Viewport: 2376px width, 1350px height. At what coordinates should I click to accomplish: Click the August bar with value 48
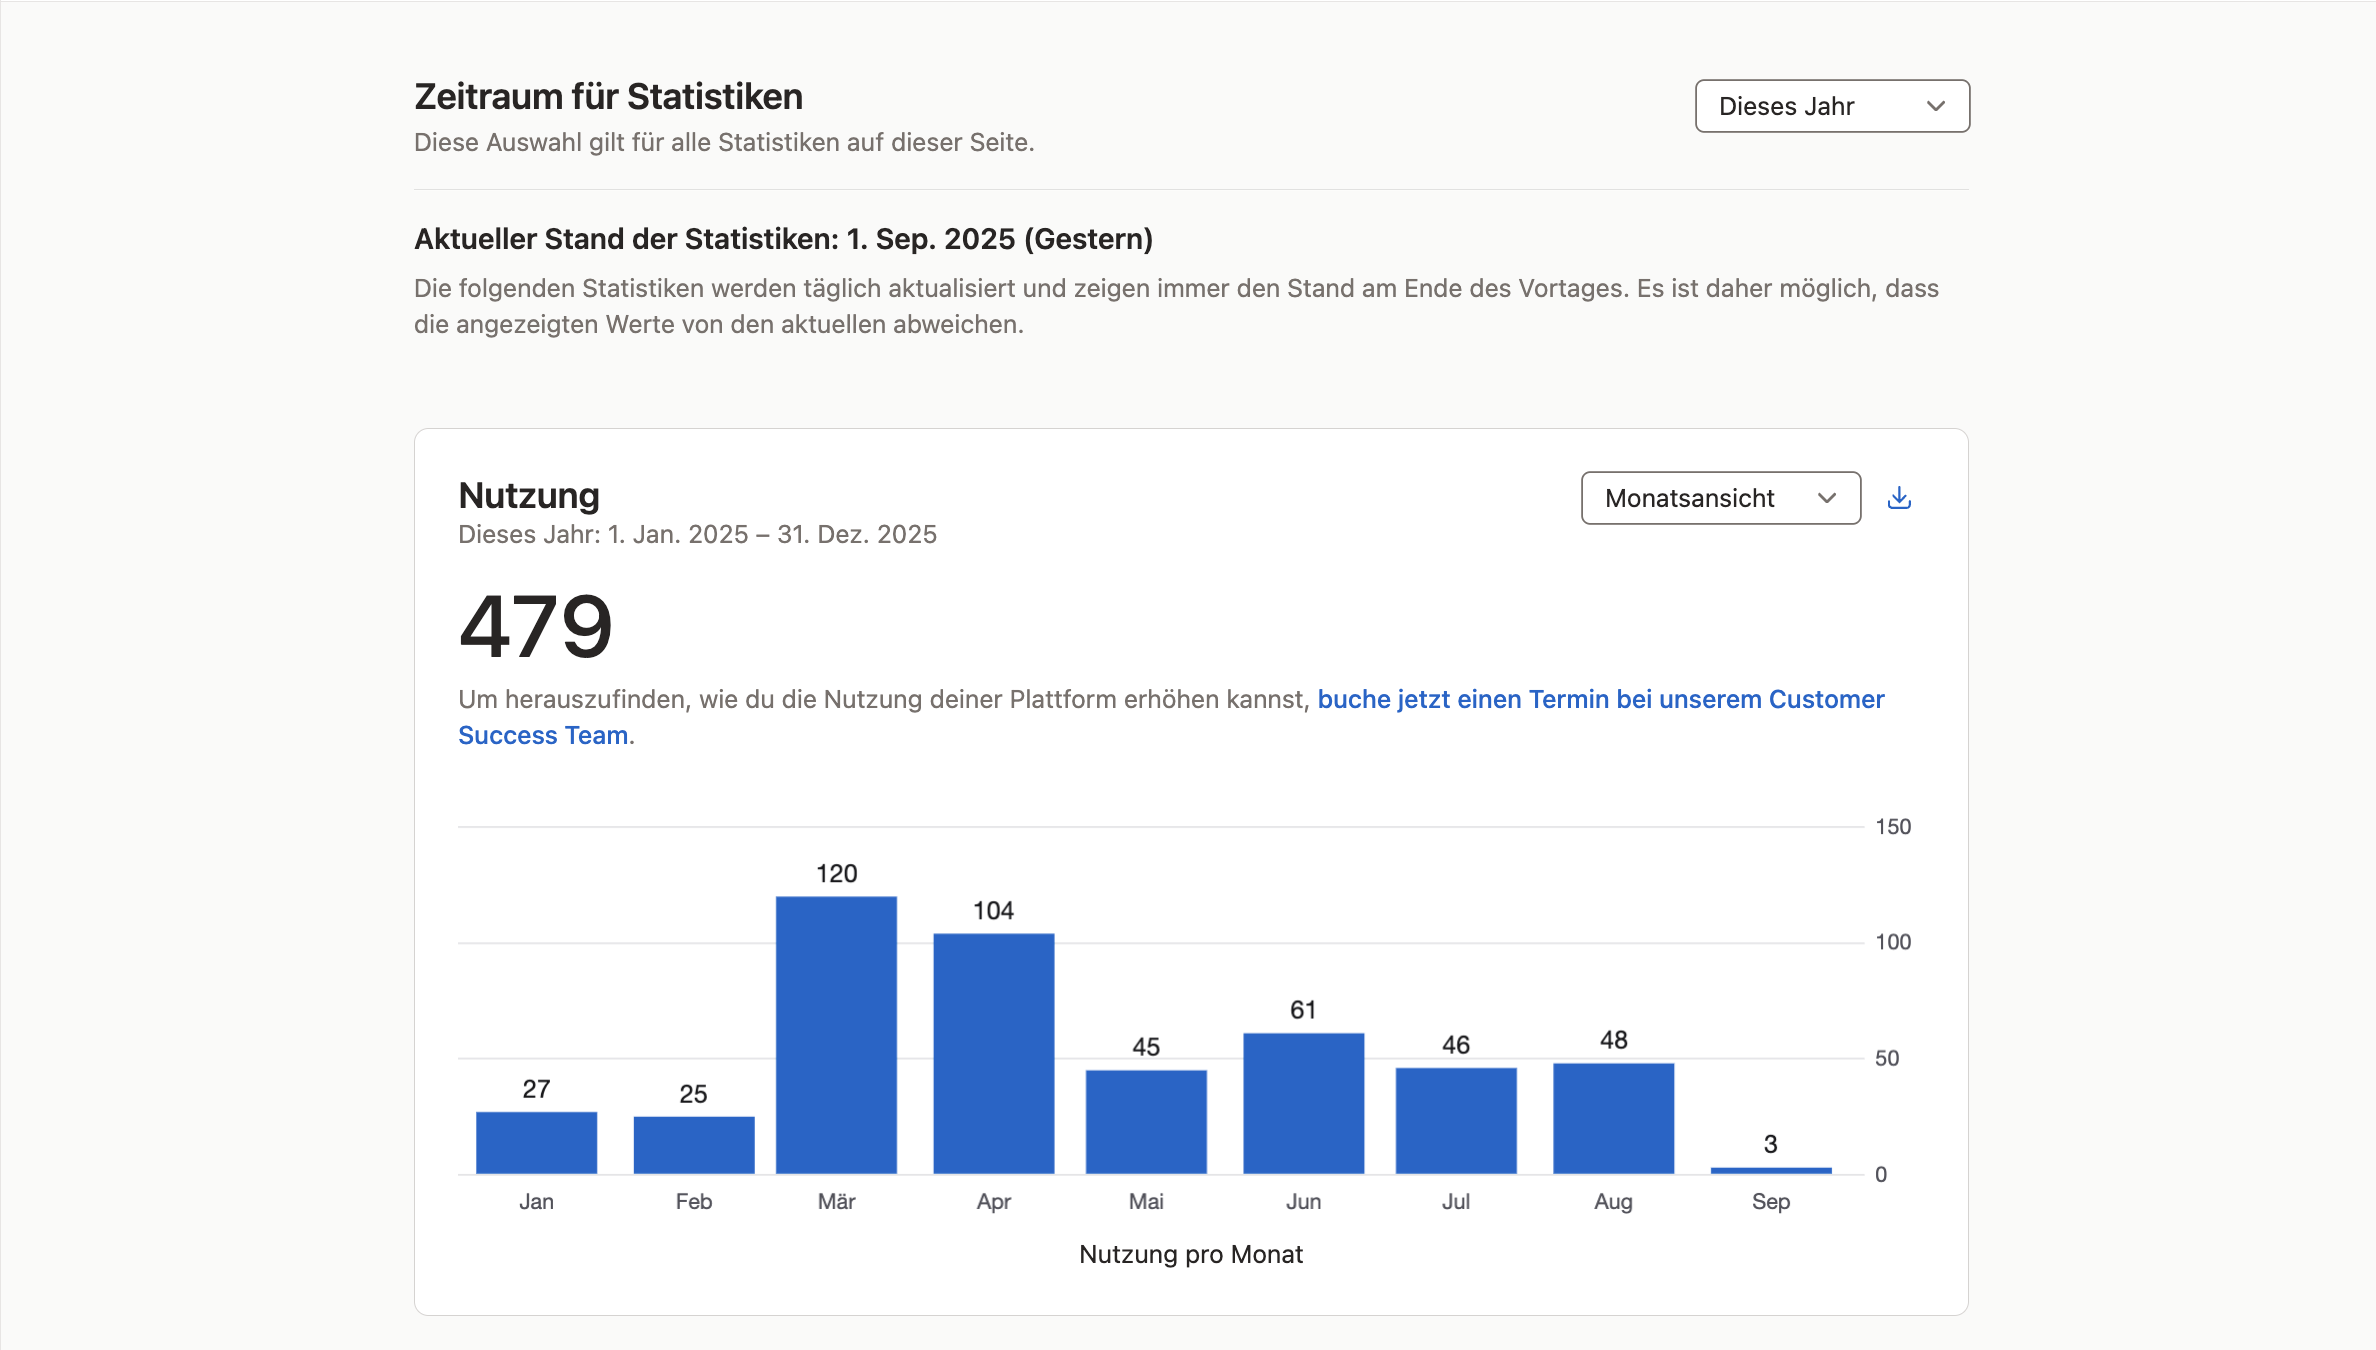tap(1613, 1118)
